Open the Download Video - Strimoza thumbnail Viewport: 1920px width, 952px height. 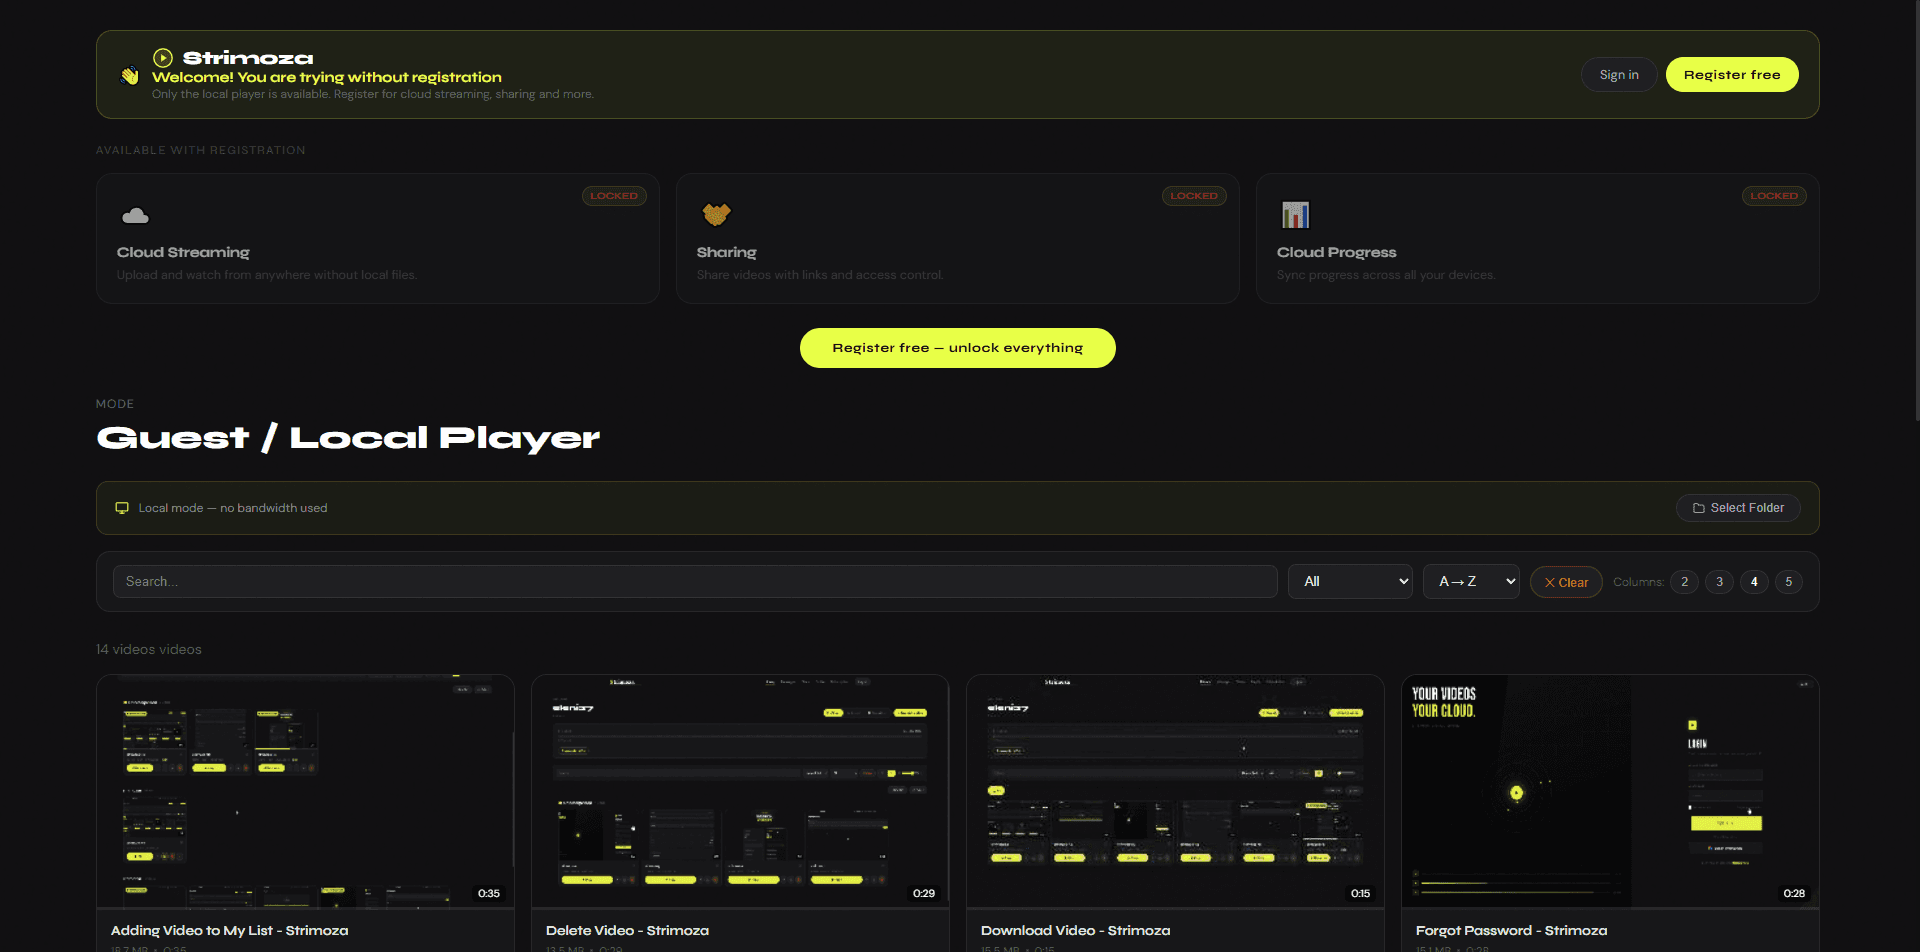[x=1175, y=791]
